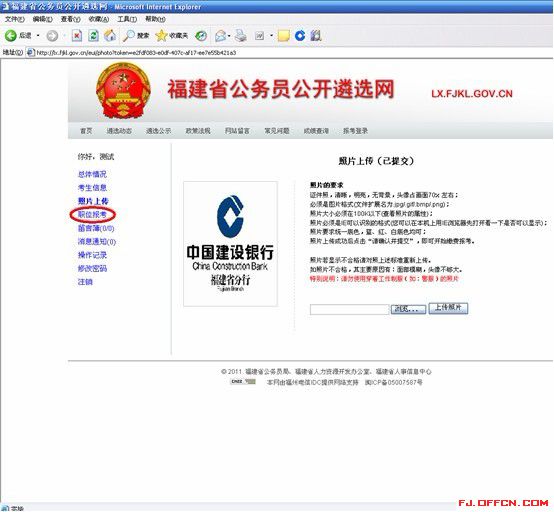Stop page loading with red X icon
This screenshot has width=554, height=512.
point(77,36)
